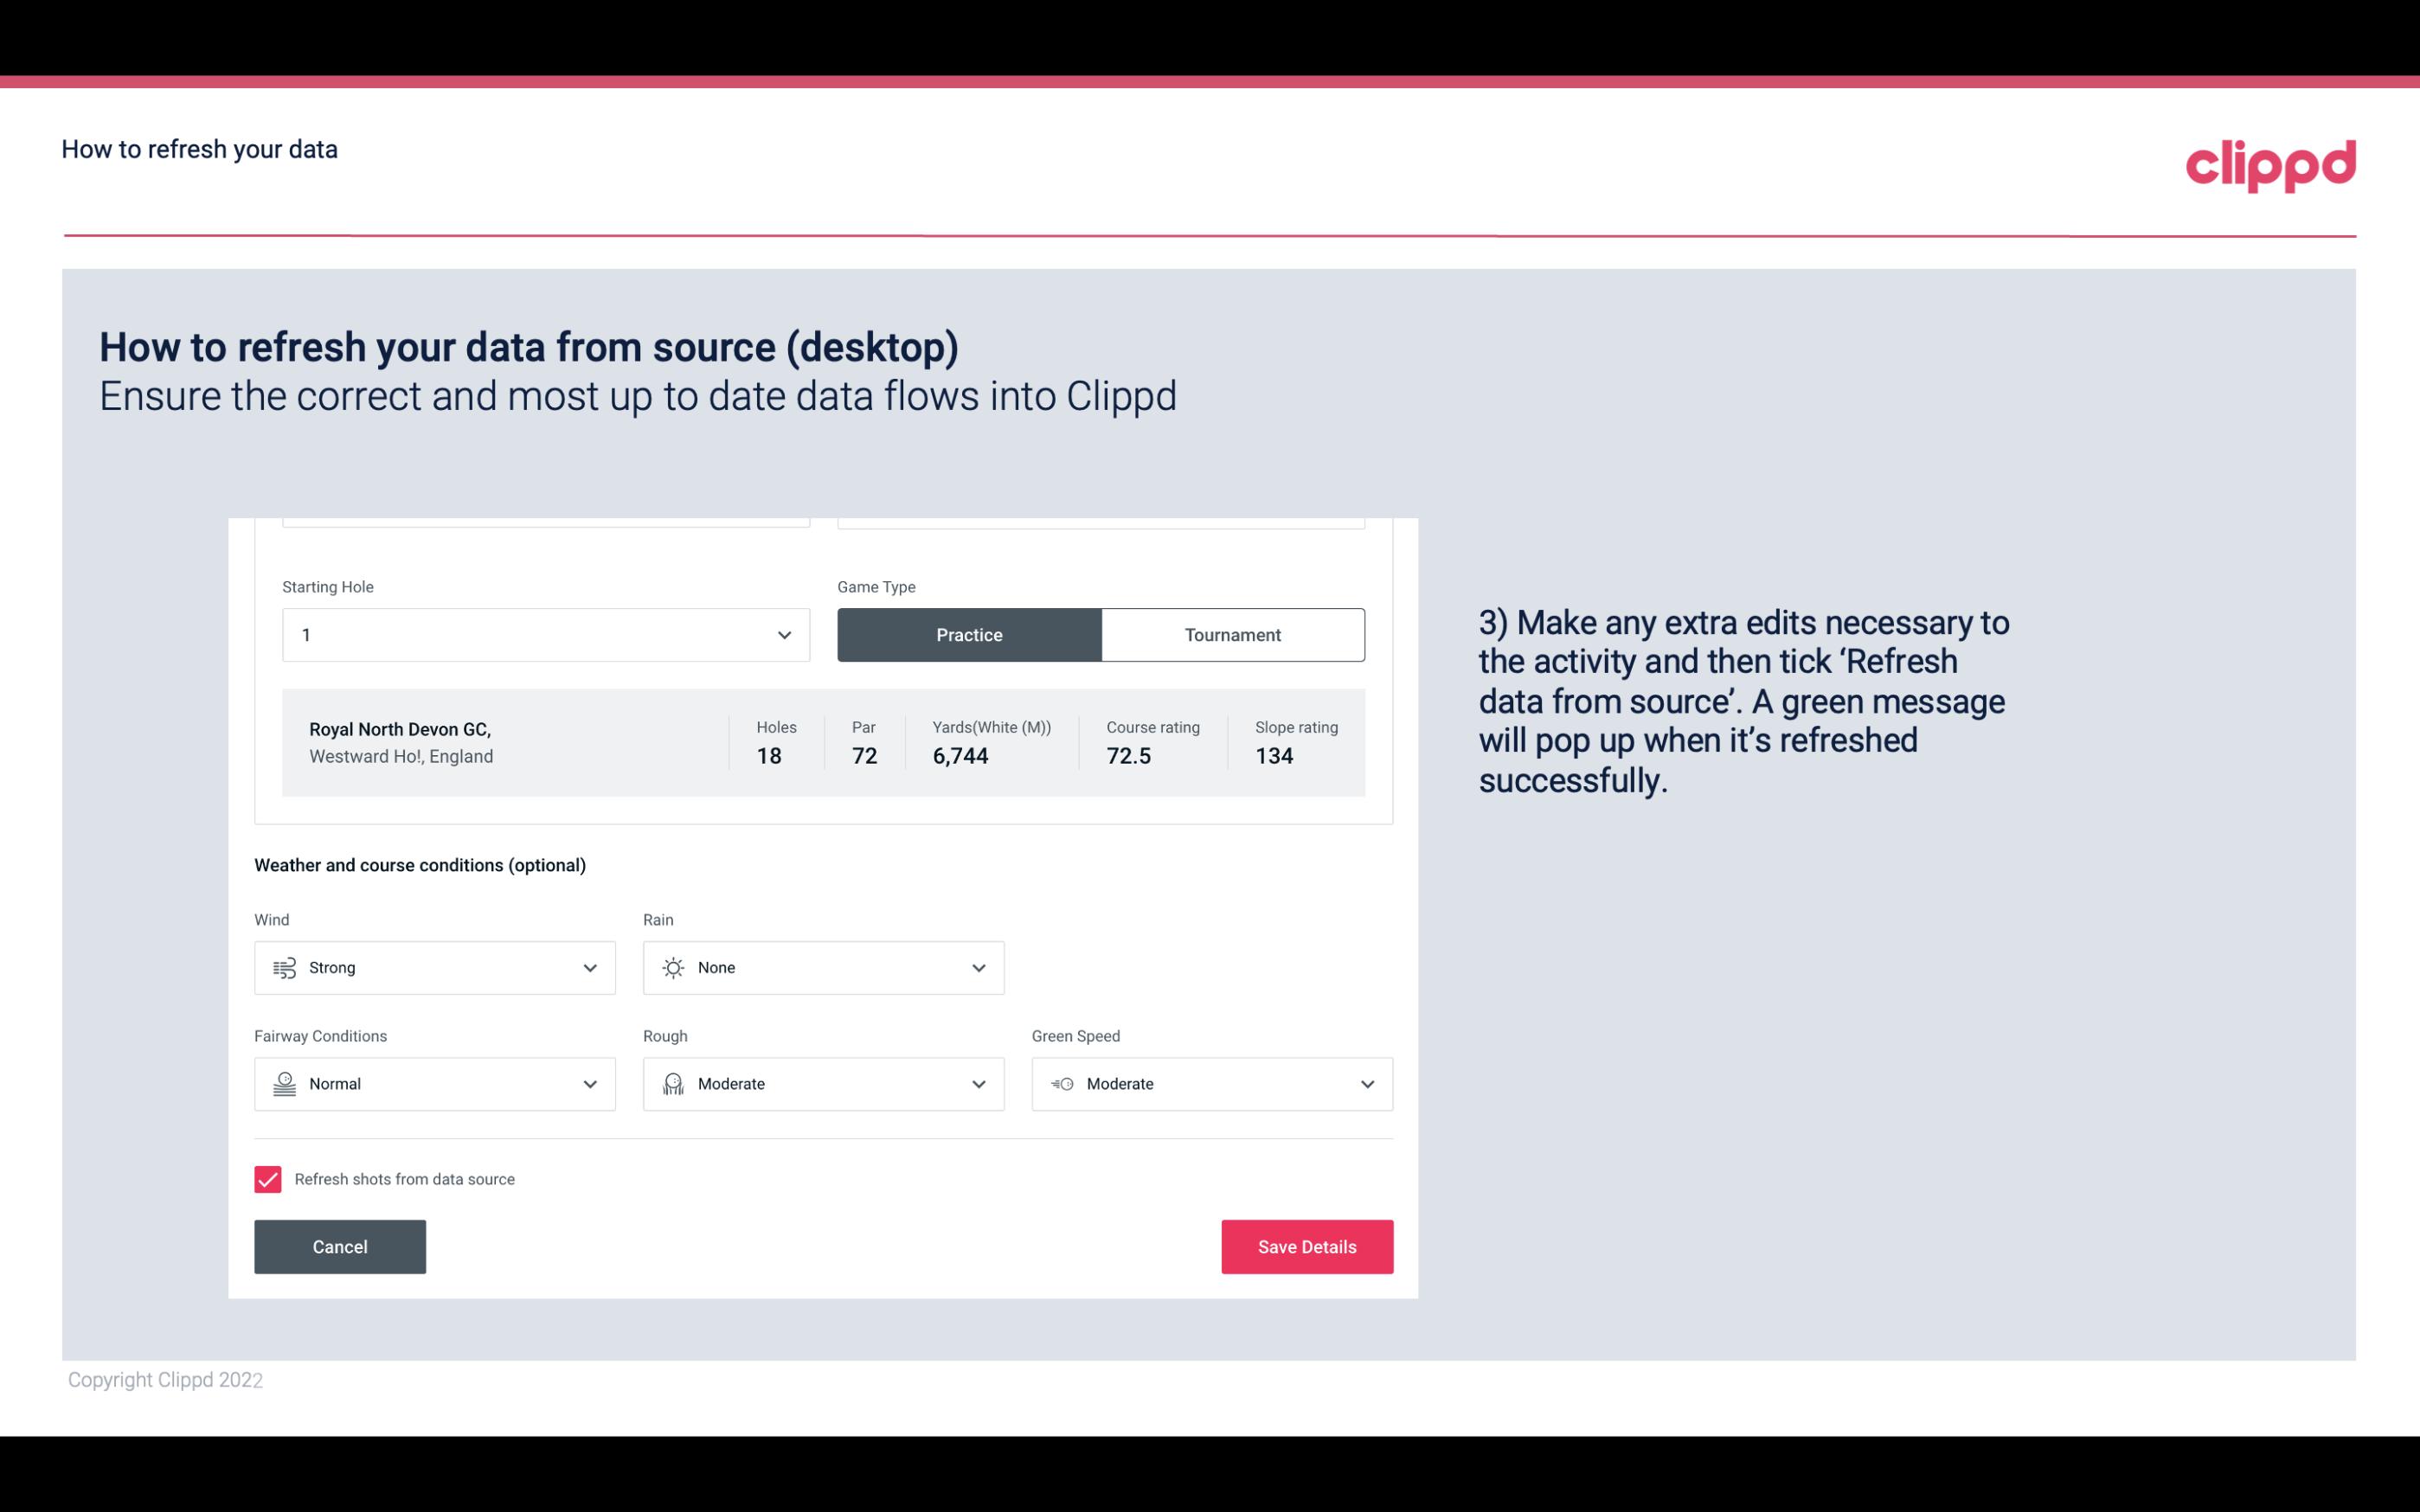Click the Save Details button

coord(1306,1246)
